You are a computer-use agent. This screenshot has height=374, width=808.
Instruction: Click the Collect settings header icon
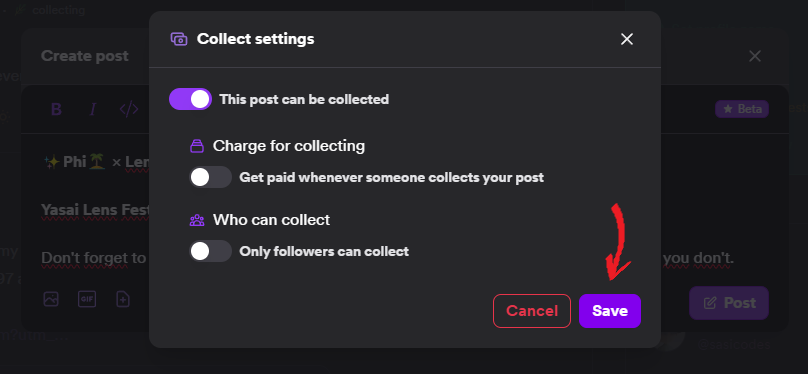tap(179, 39)
